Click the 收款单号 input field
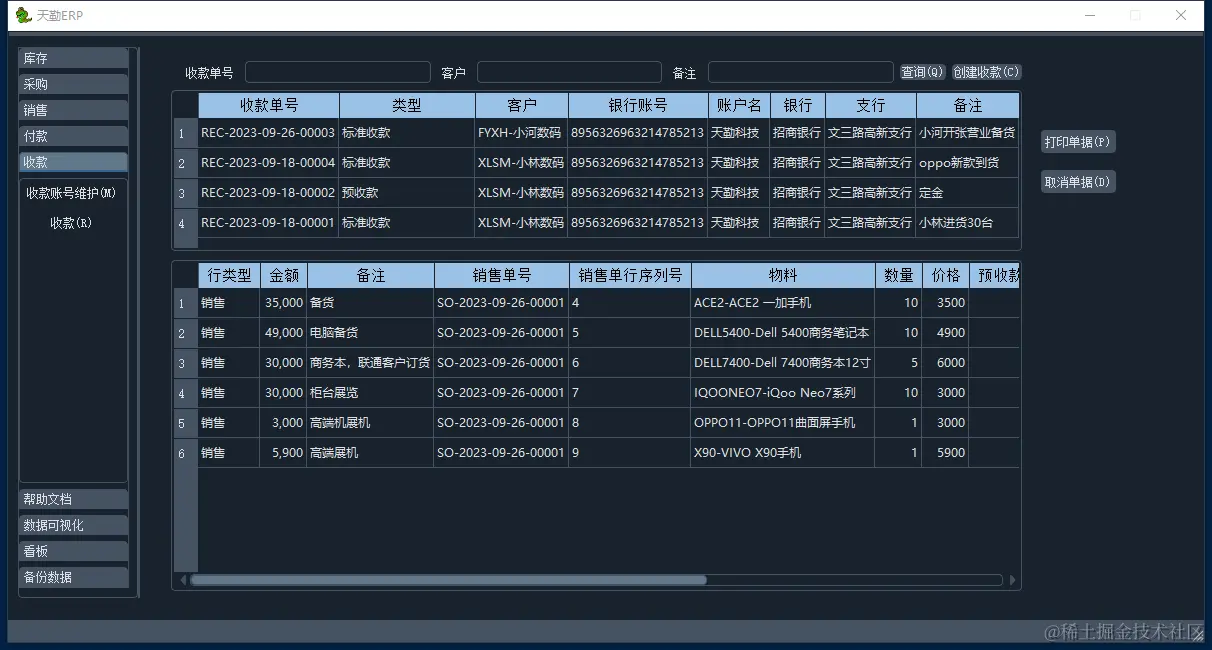Image resolution: width=1212 pixels, height=650 pixels. pos(337,71)
